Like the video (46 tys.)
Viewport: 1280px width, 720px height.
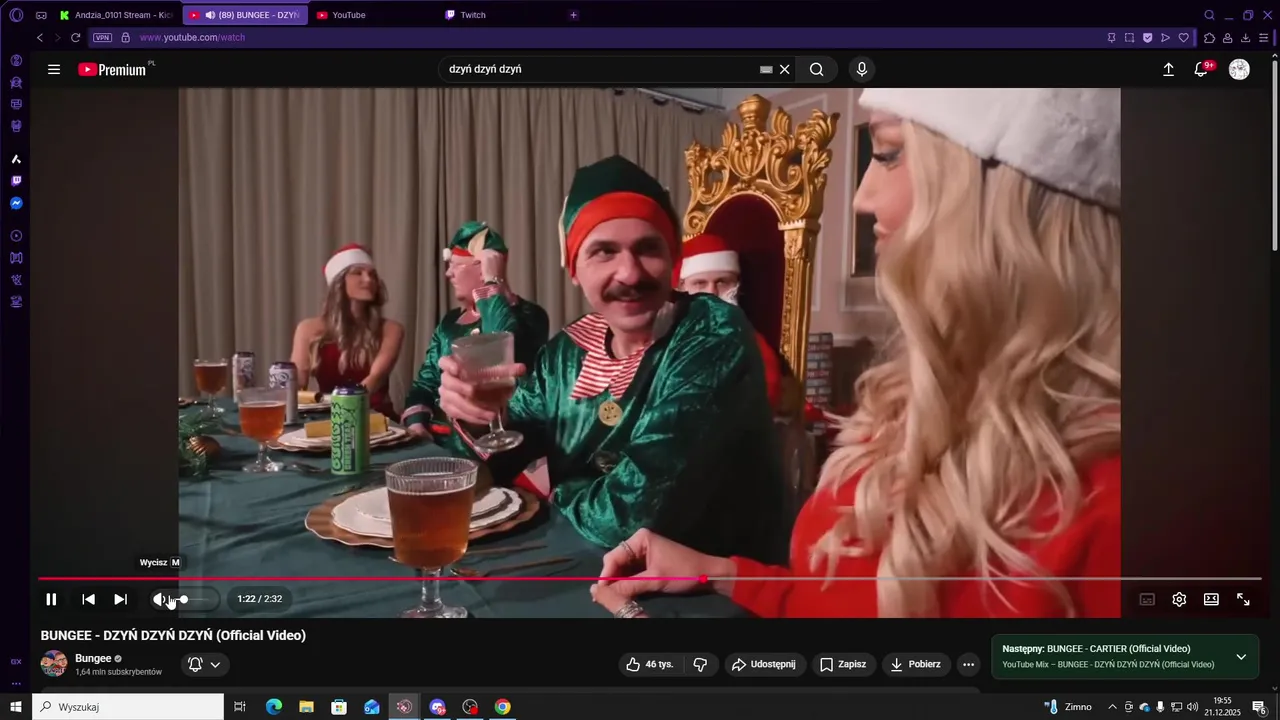[650, 664]
